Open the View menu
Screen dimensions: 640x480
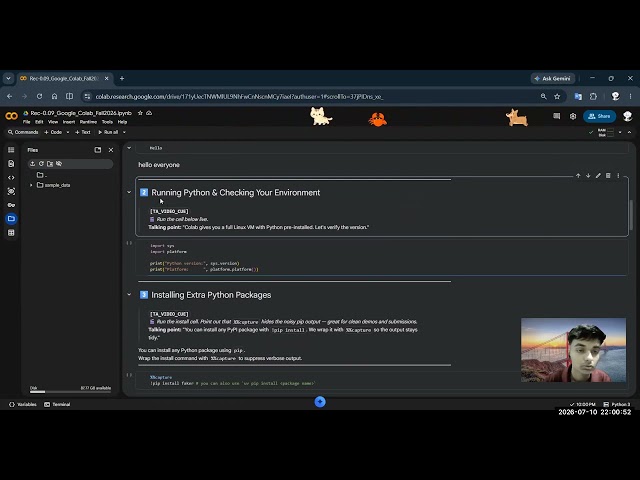tap(53, 122)
